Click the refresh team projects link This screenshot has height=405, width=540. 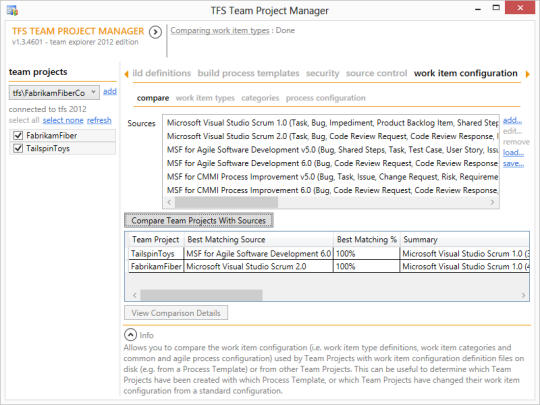(x=99, y=120)
